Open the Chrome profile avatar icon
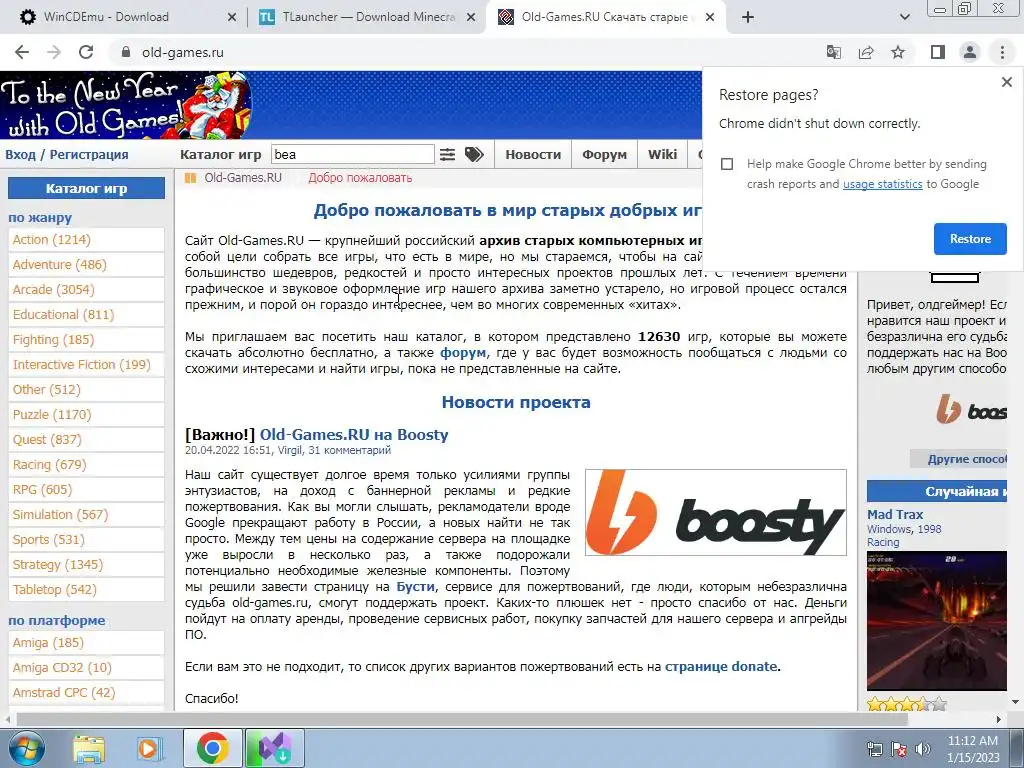Image resolution: width=1024 pixels, height=768 pixels. point(970,52)
